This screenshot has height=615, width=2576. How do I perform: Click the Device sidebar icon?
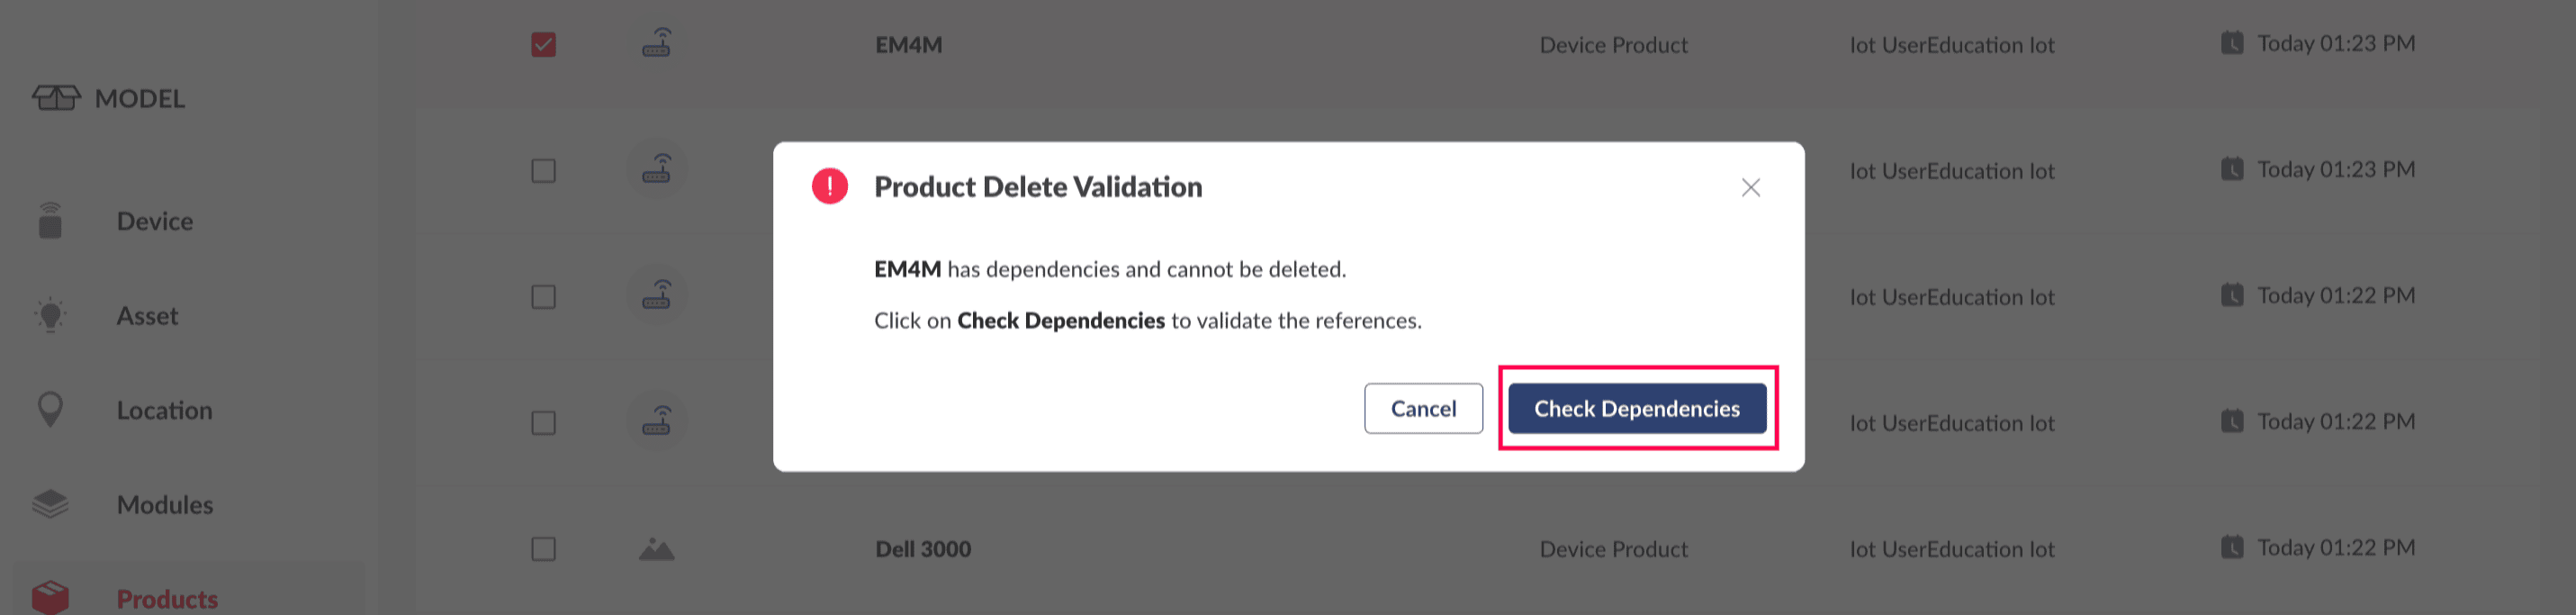click(x=50, y=221)
